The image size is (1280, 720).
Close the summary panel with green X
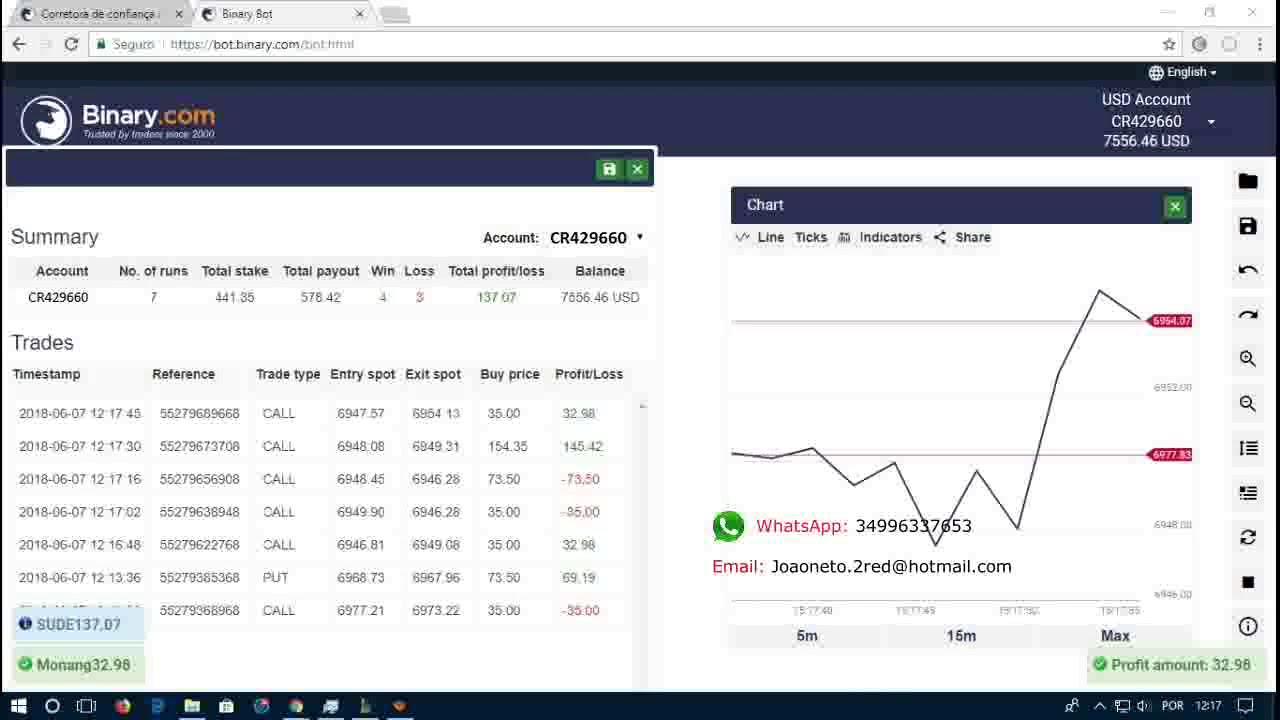(x=637, y=169)
